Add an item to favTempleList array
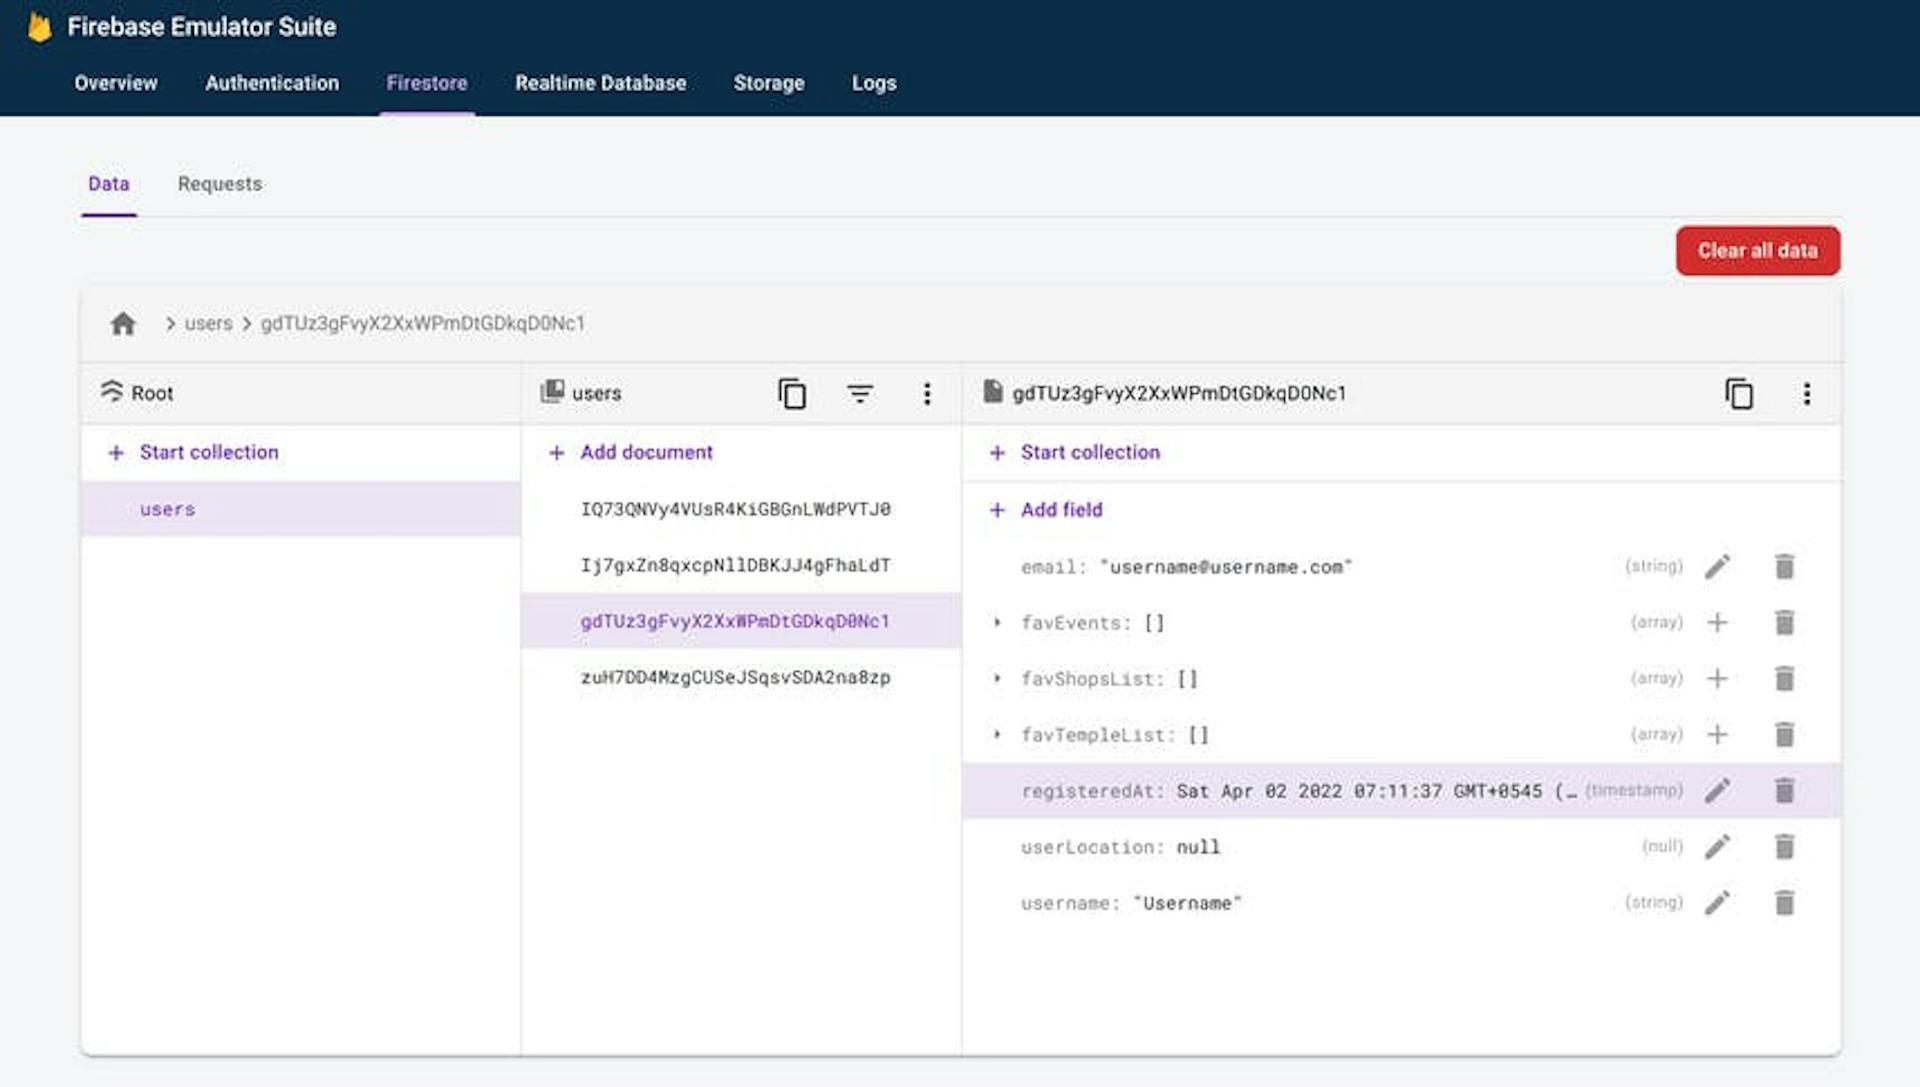The image size is (1920, 1087). click(1717, 735)
